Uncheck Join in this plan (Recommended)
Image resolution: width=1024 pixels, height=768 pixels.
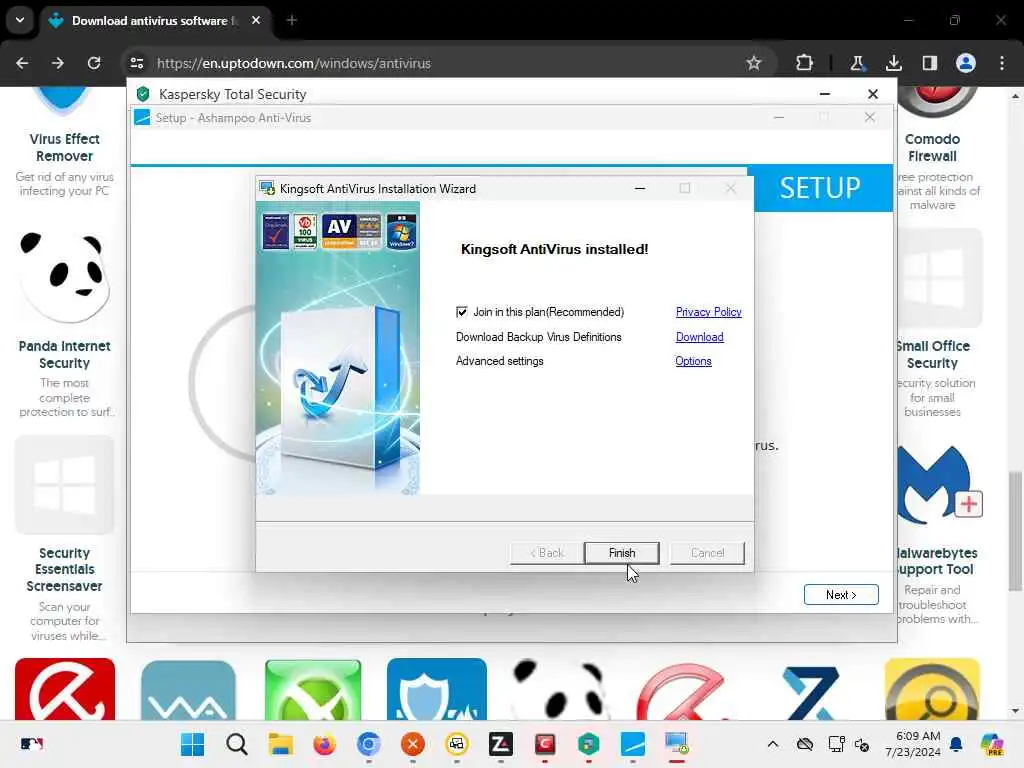tap(462, 312)
